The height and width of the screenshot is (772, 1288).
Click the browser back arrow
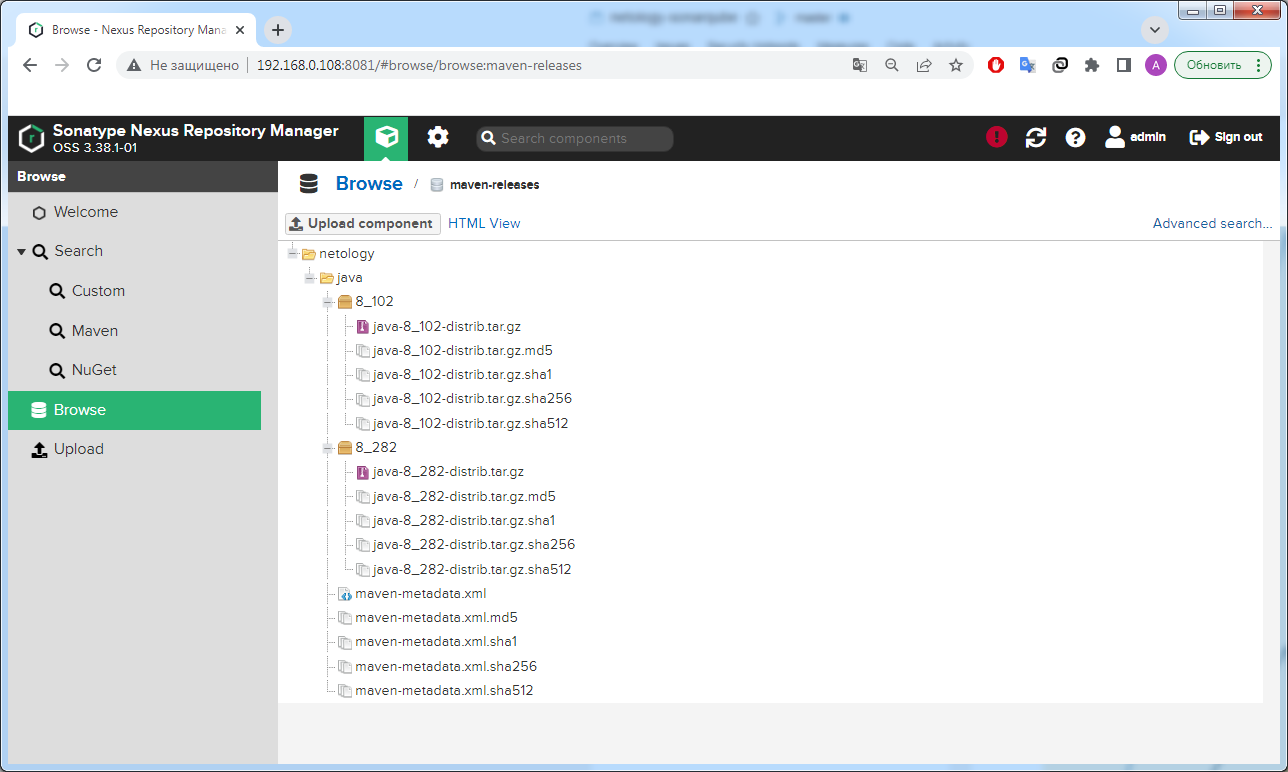(30, 65)
